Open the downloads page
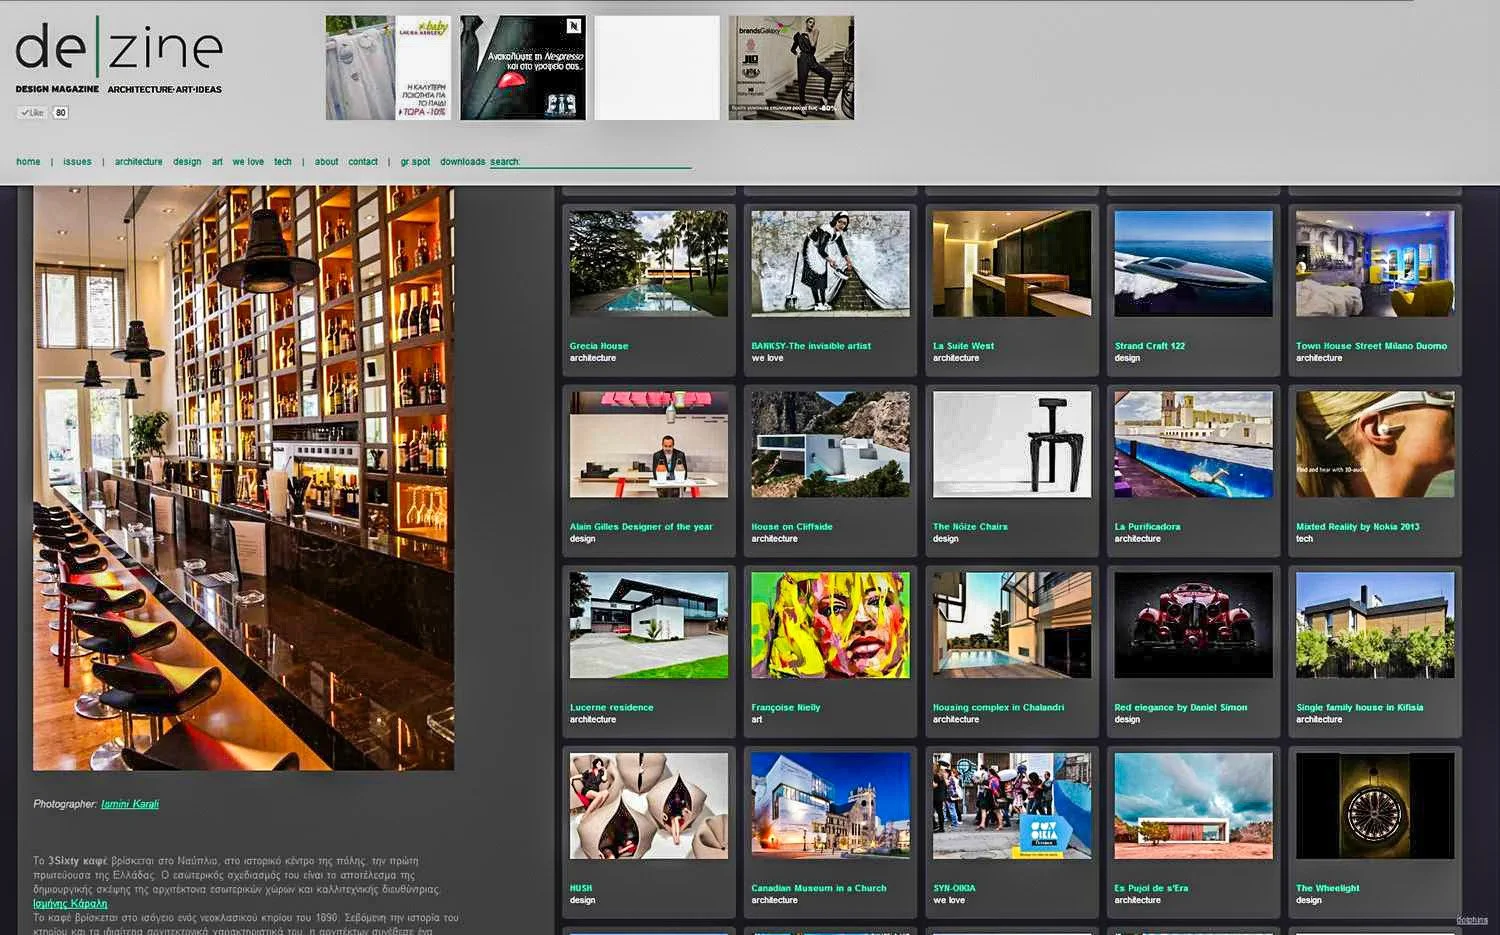Screen dimensions: 1500x935 pos(462,162)
